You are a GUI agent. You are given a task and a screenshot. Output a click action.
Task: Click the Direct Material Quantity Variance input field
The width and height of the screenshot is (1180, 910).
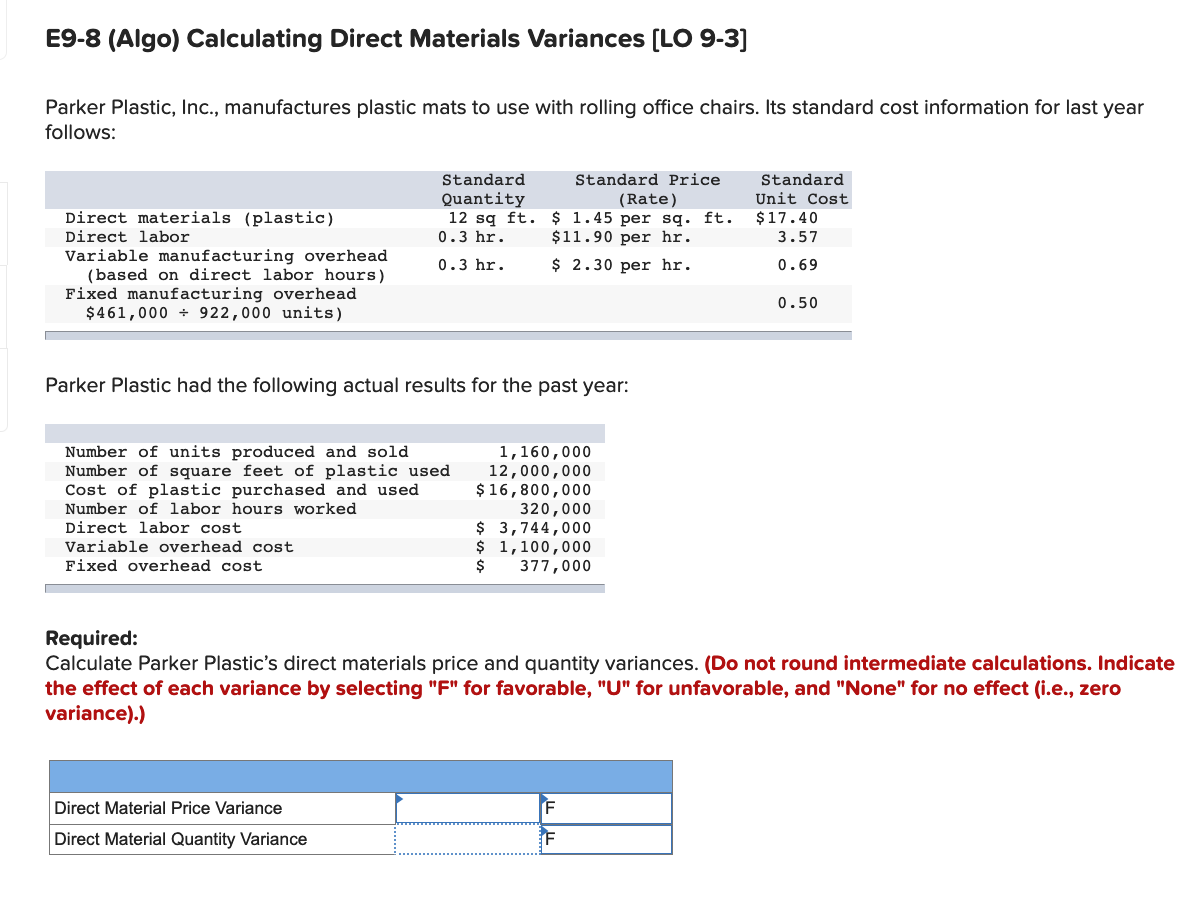tap(465, 839)
